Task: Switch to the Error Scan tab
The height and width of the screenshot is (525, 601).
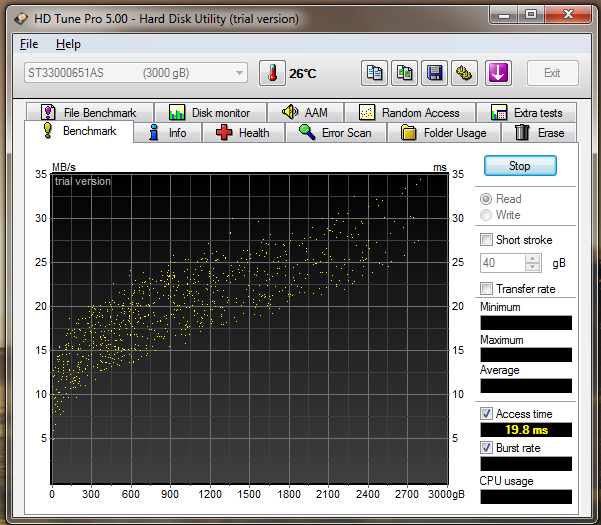Action: (x=336, y=133)
